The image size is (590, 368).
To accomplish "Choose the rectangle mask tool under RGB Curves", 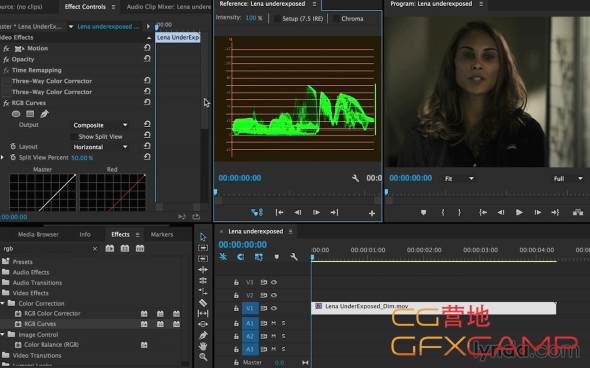I will (30, 114).
